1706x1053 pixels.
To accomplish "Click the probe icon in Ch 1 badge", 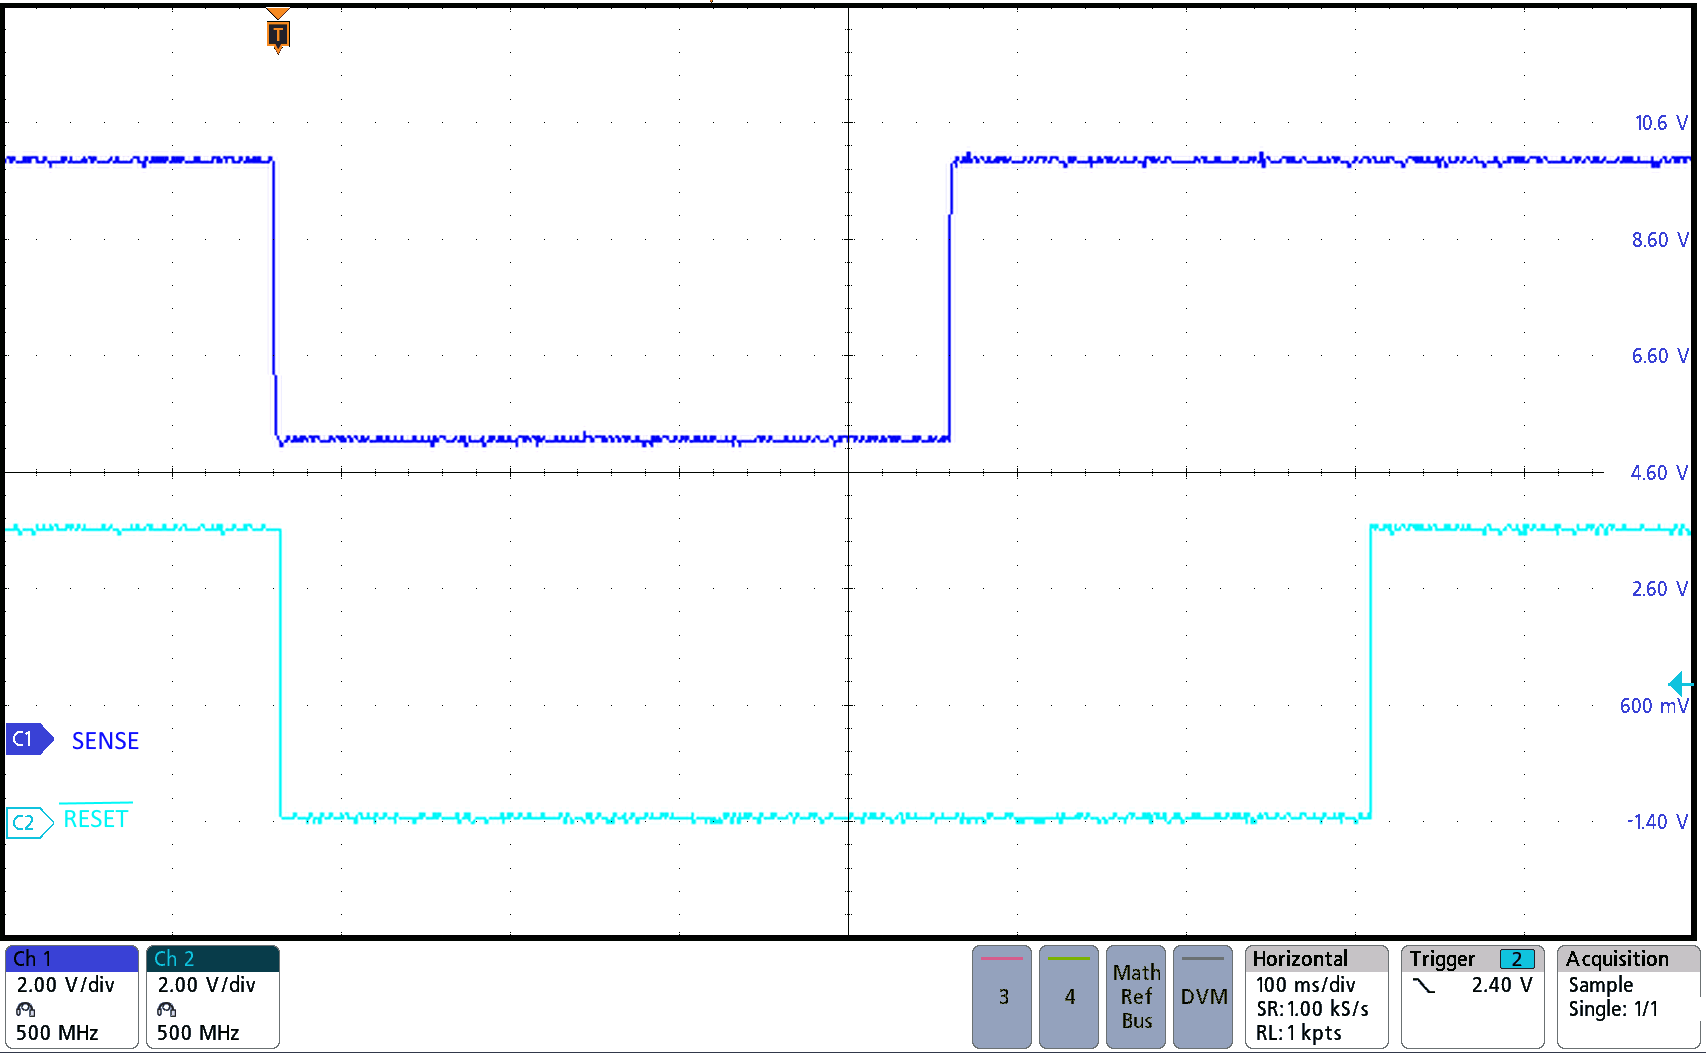I will click(x=26, y=1009).
